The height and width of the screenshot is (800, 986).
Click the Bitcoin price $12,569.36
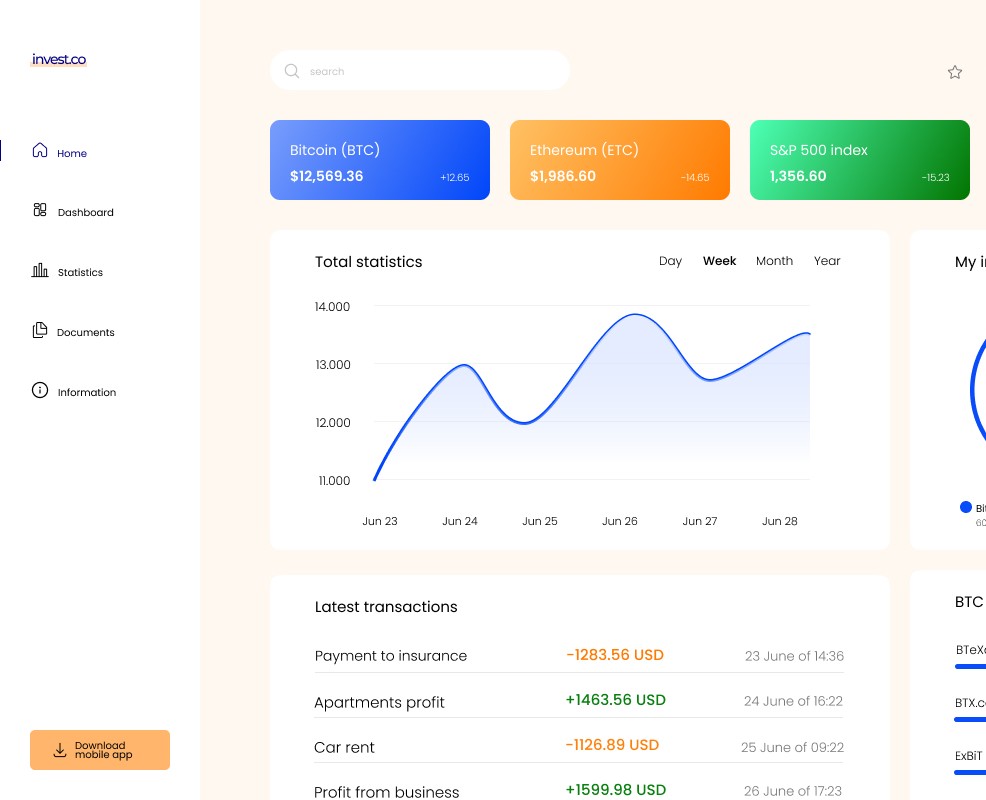click(x=326, y=176)
